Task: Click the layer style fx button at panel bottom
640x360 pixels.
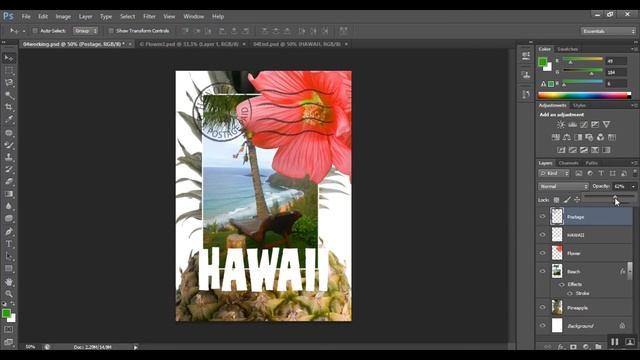Action: click(561, 347)
